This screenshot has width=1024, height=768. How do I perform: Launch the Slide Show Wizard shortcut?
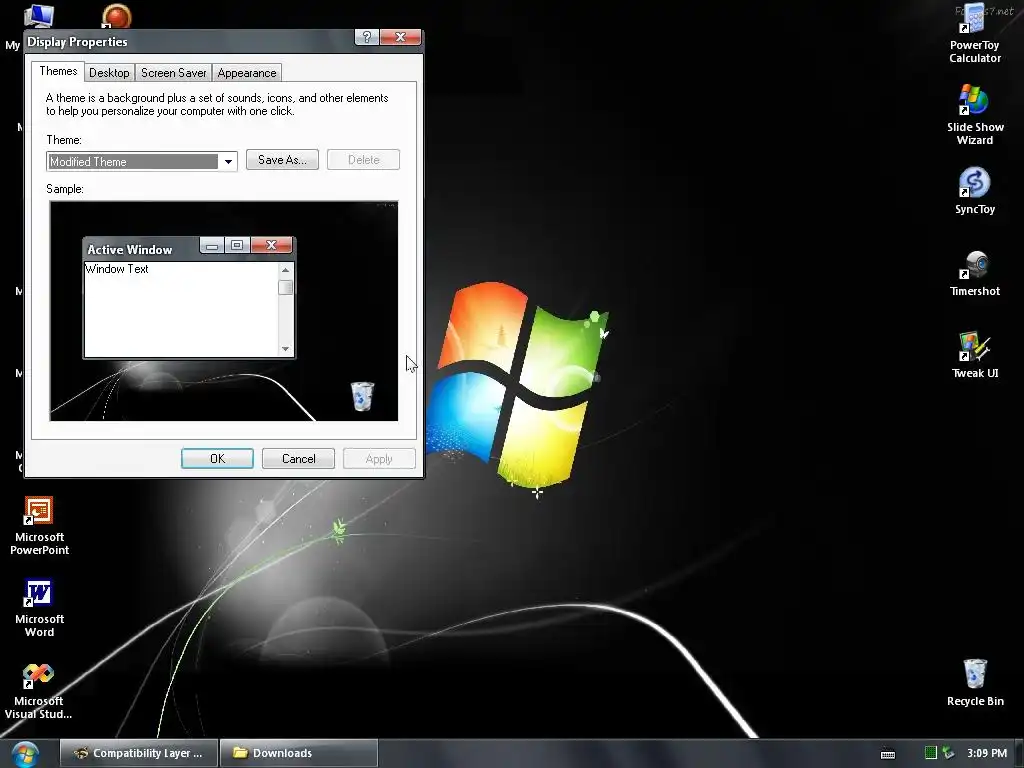[x=974, y=114]
